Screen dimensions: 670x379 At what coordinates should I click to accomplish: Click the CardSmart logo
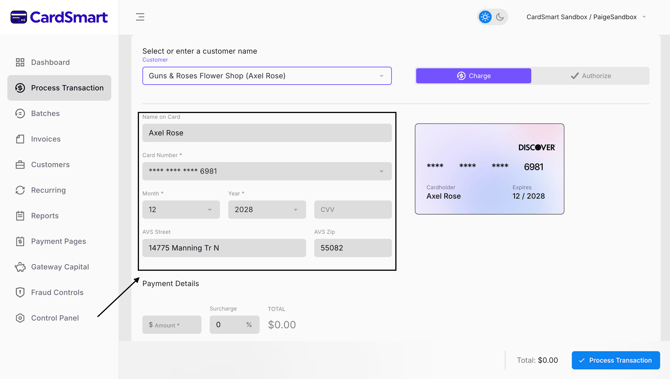59,17
